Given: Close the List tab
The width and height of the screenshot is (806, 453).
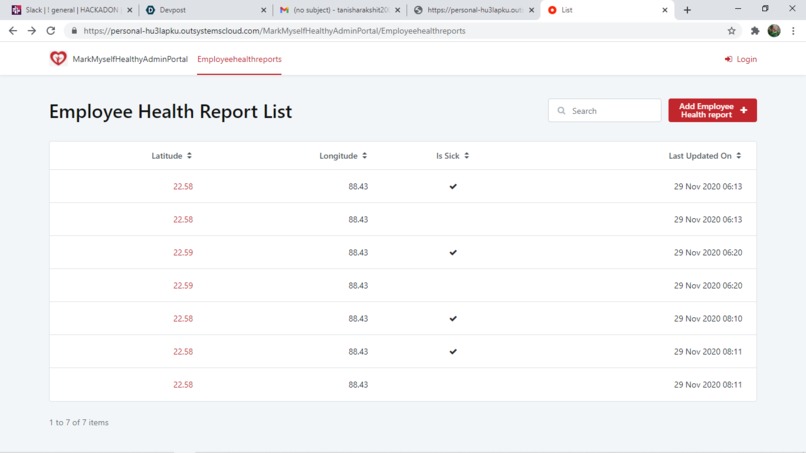Looking at the screenshot, I should click(665, 10).
